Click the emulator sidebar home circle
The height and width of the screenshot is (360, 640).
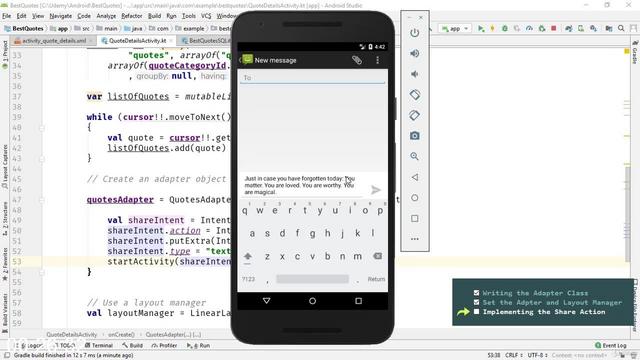[414, 198]
